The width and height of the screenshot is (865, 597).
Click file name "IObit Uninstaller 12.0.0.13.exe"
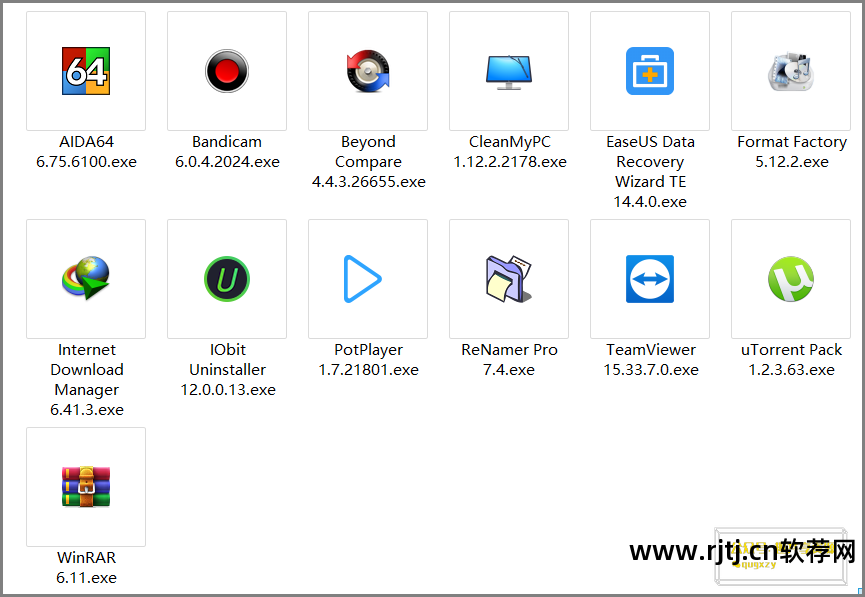click(x=228, y=370)
